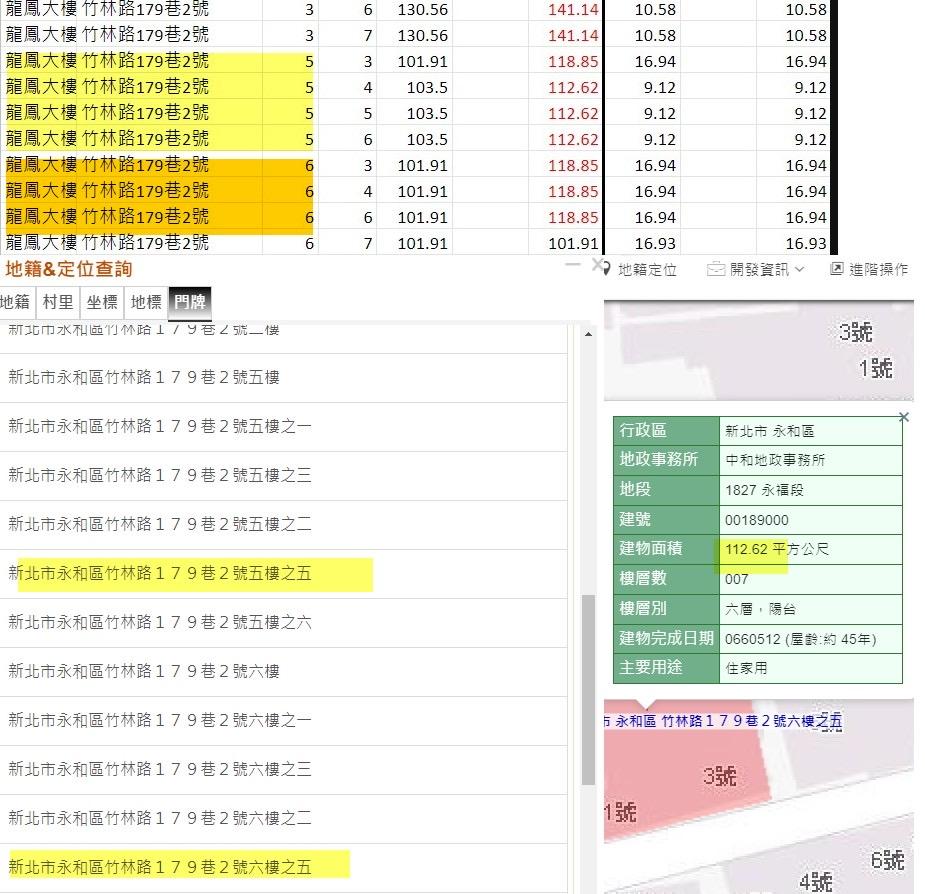The height and width of the screenshot is (894, 925).
Task: Switch to the 地籍 tab
Action: [x=16, y=302]
